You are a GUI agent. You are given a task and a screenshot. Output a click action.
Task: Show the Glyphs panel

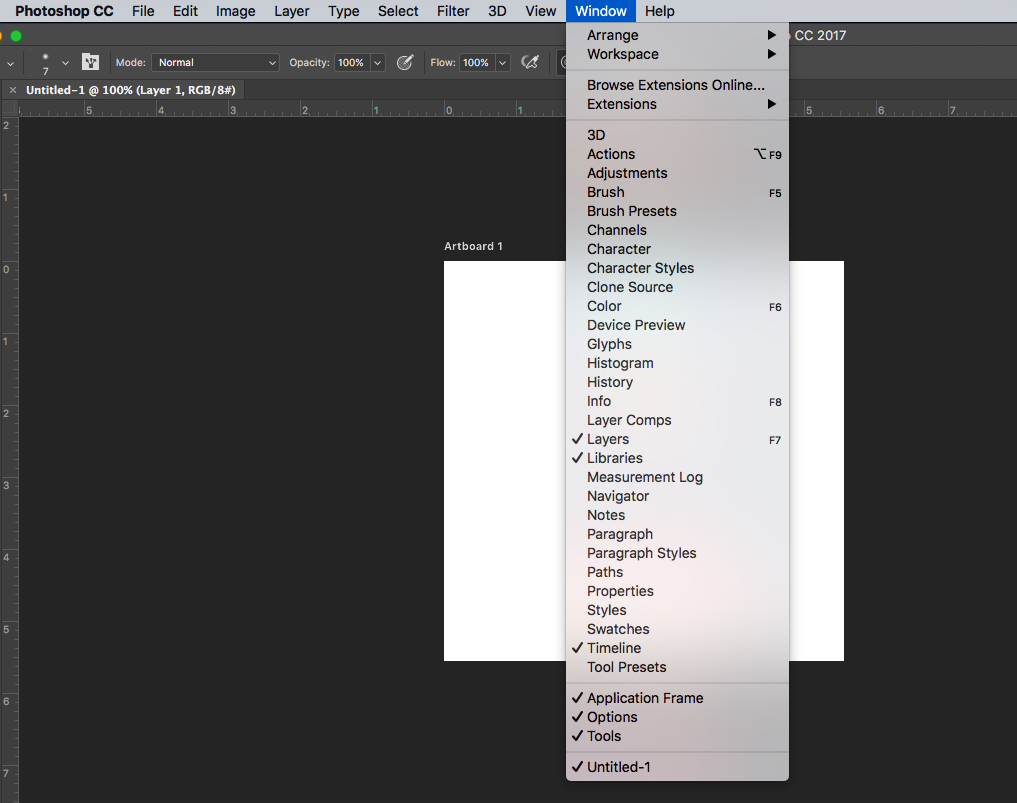(x=677, y=344)
